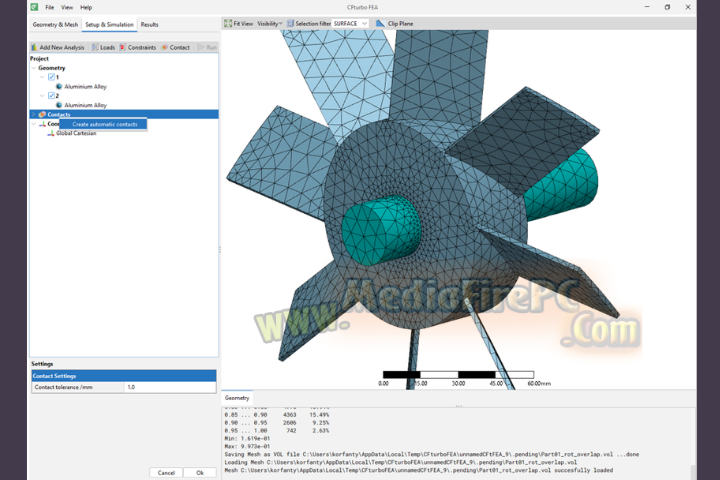Collapse the Geometry tree node
The image size is (720, 480).
[34, 68]
